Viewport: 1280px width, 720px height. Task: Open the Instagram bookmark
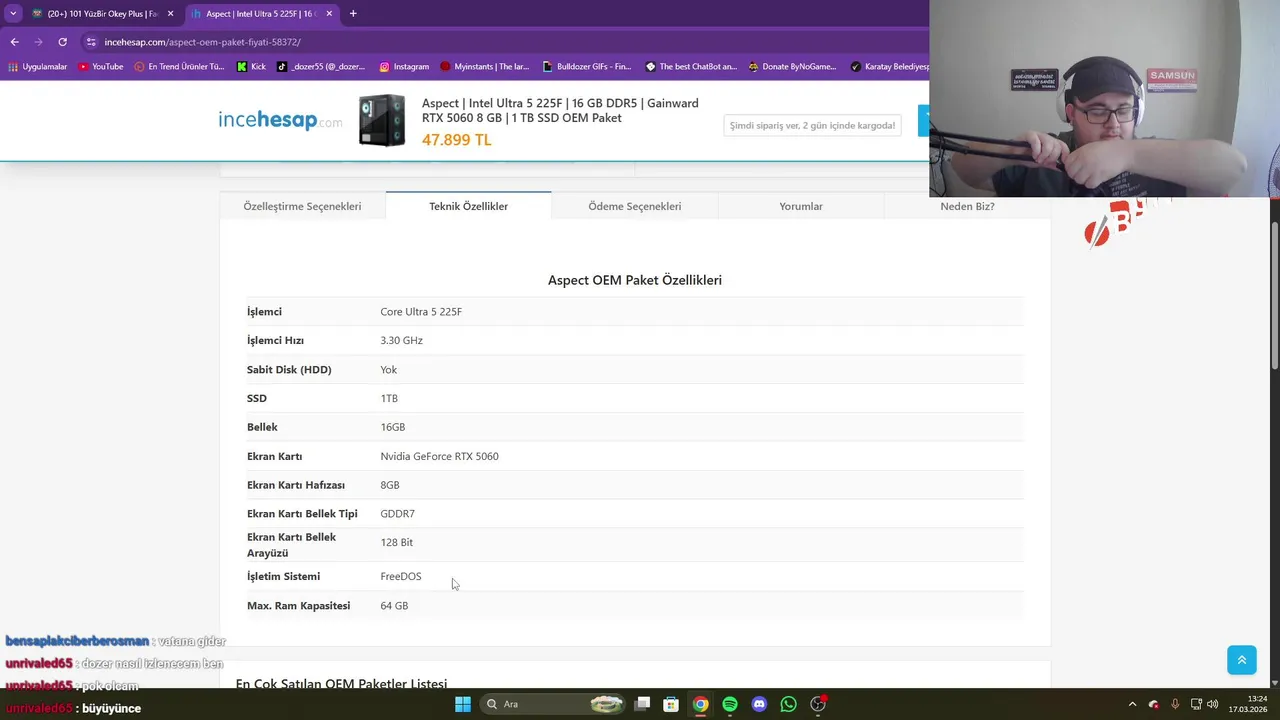click(x=404, y=67)
